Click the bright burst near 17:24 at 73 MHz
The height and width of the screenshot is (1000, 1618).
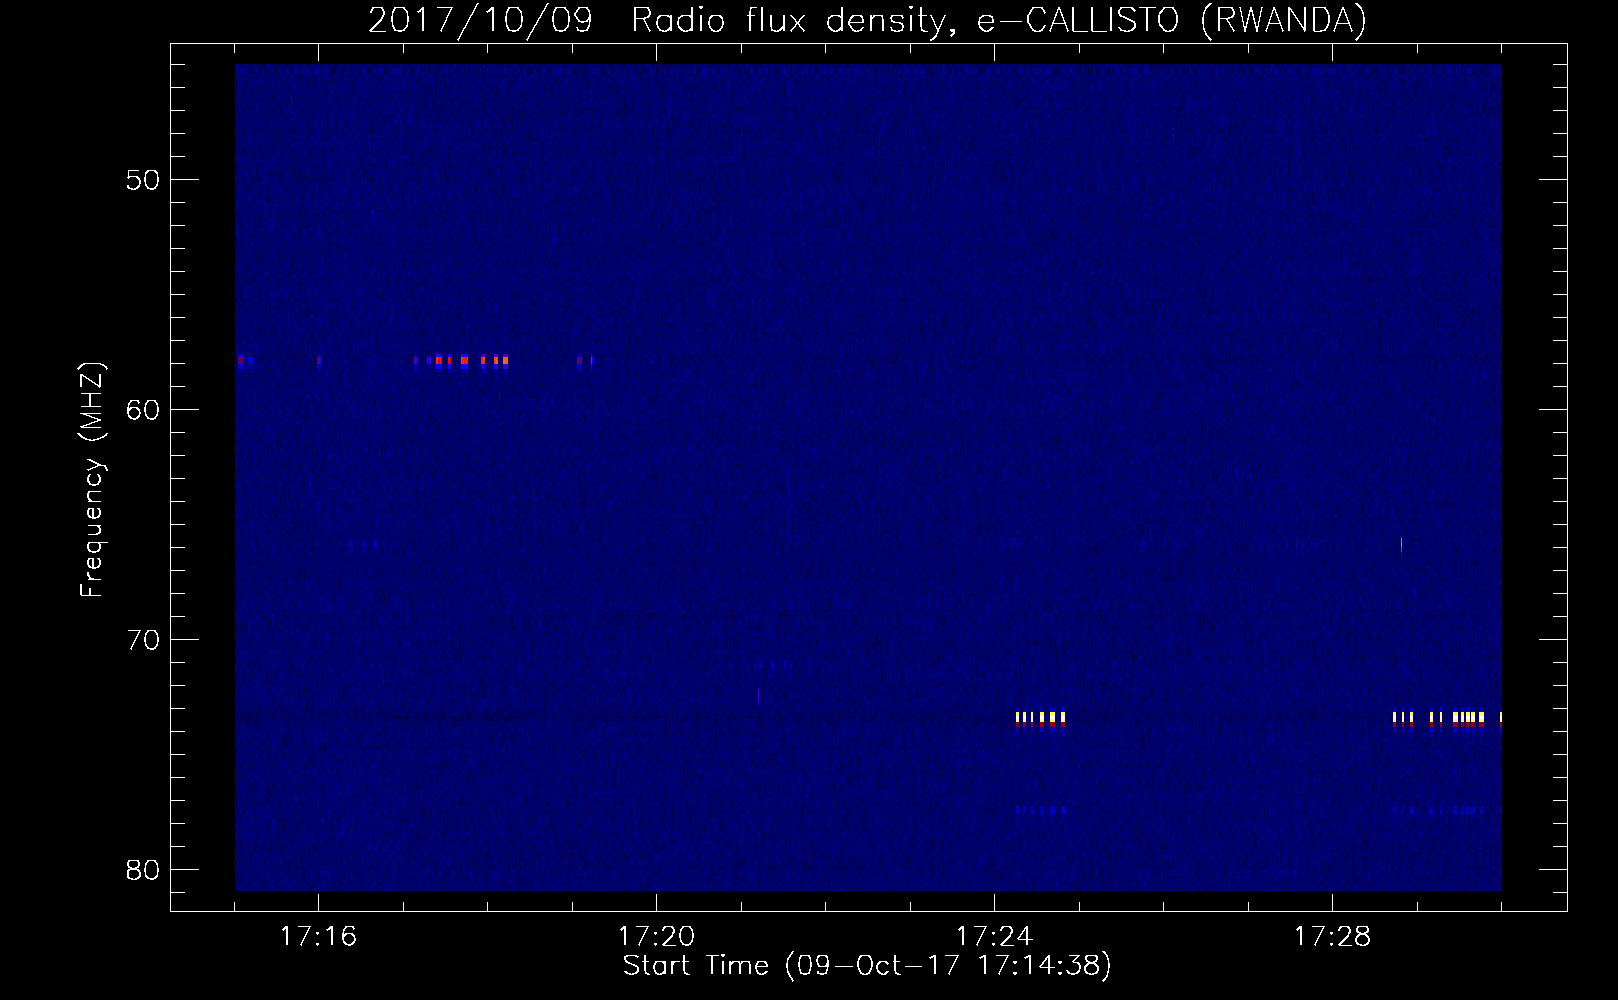[1041, 720]
